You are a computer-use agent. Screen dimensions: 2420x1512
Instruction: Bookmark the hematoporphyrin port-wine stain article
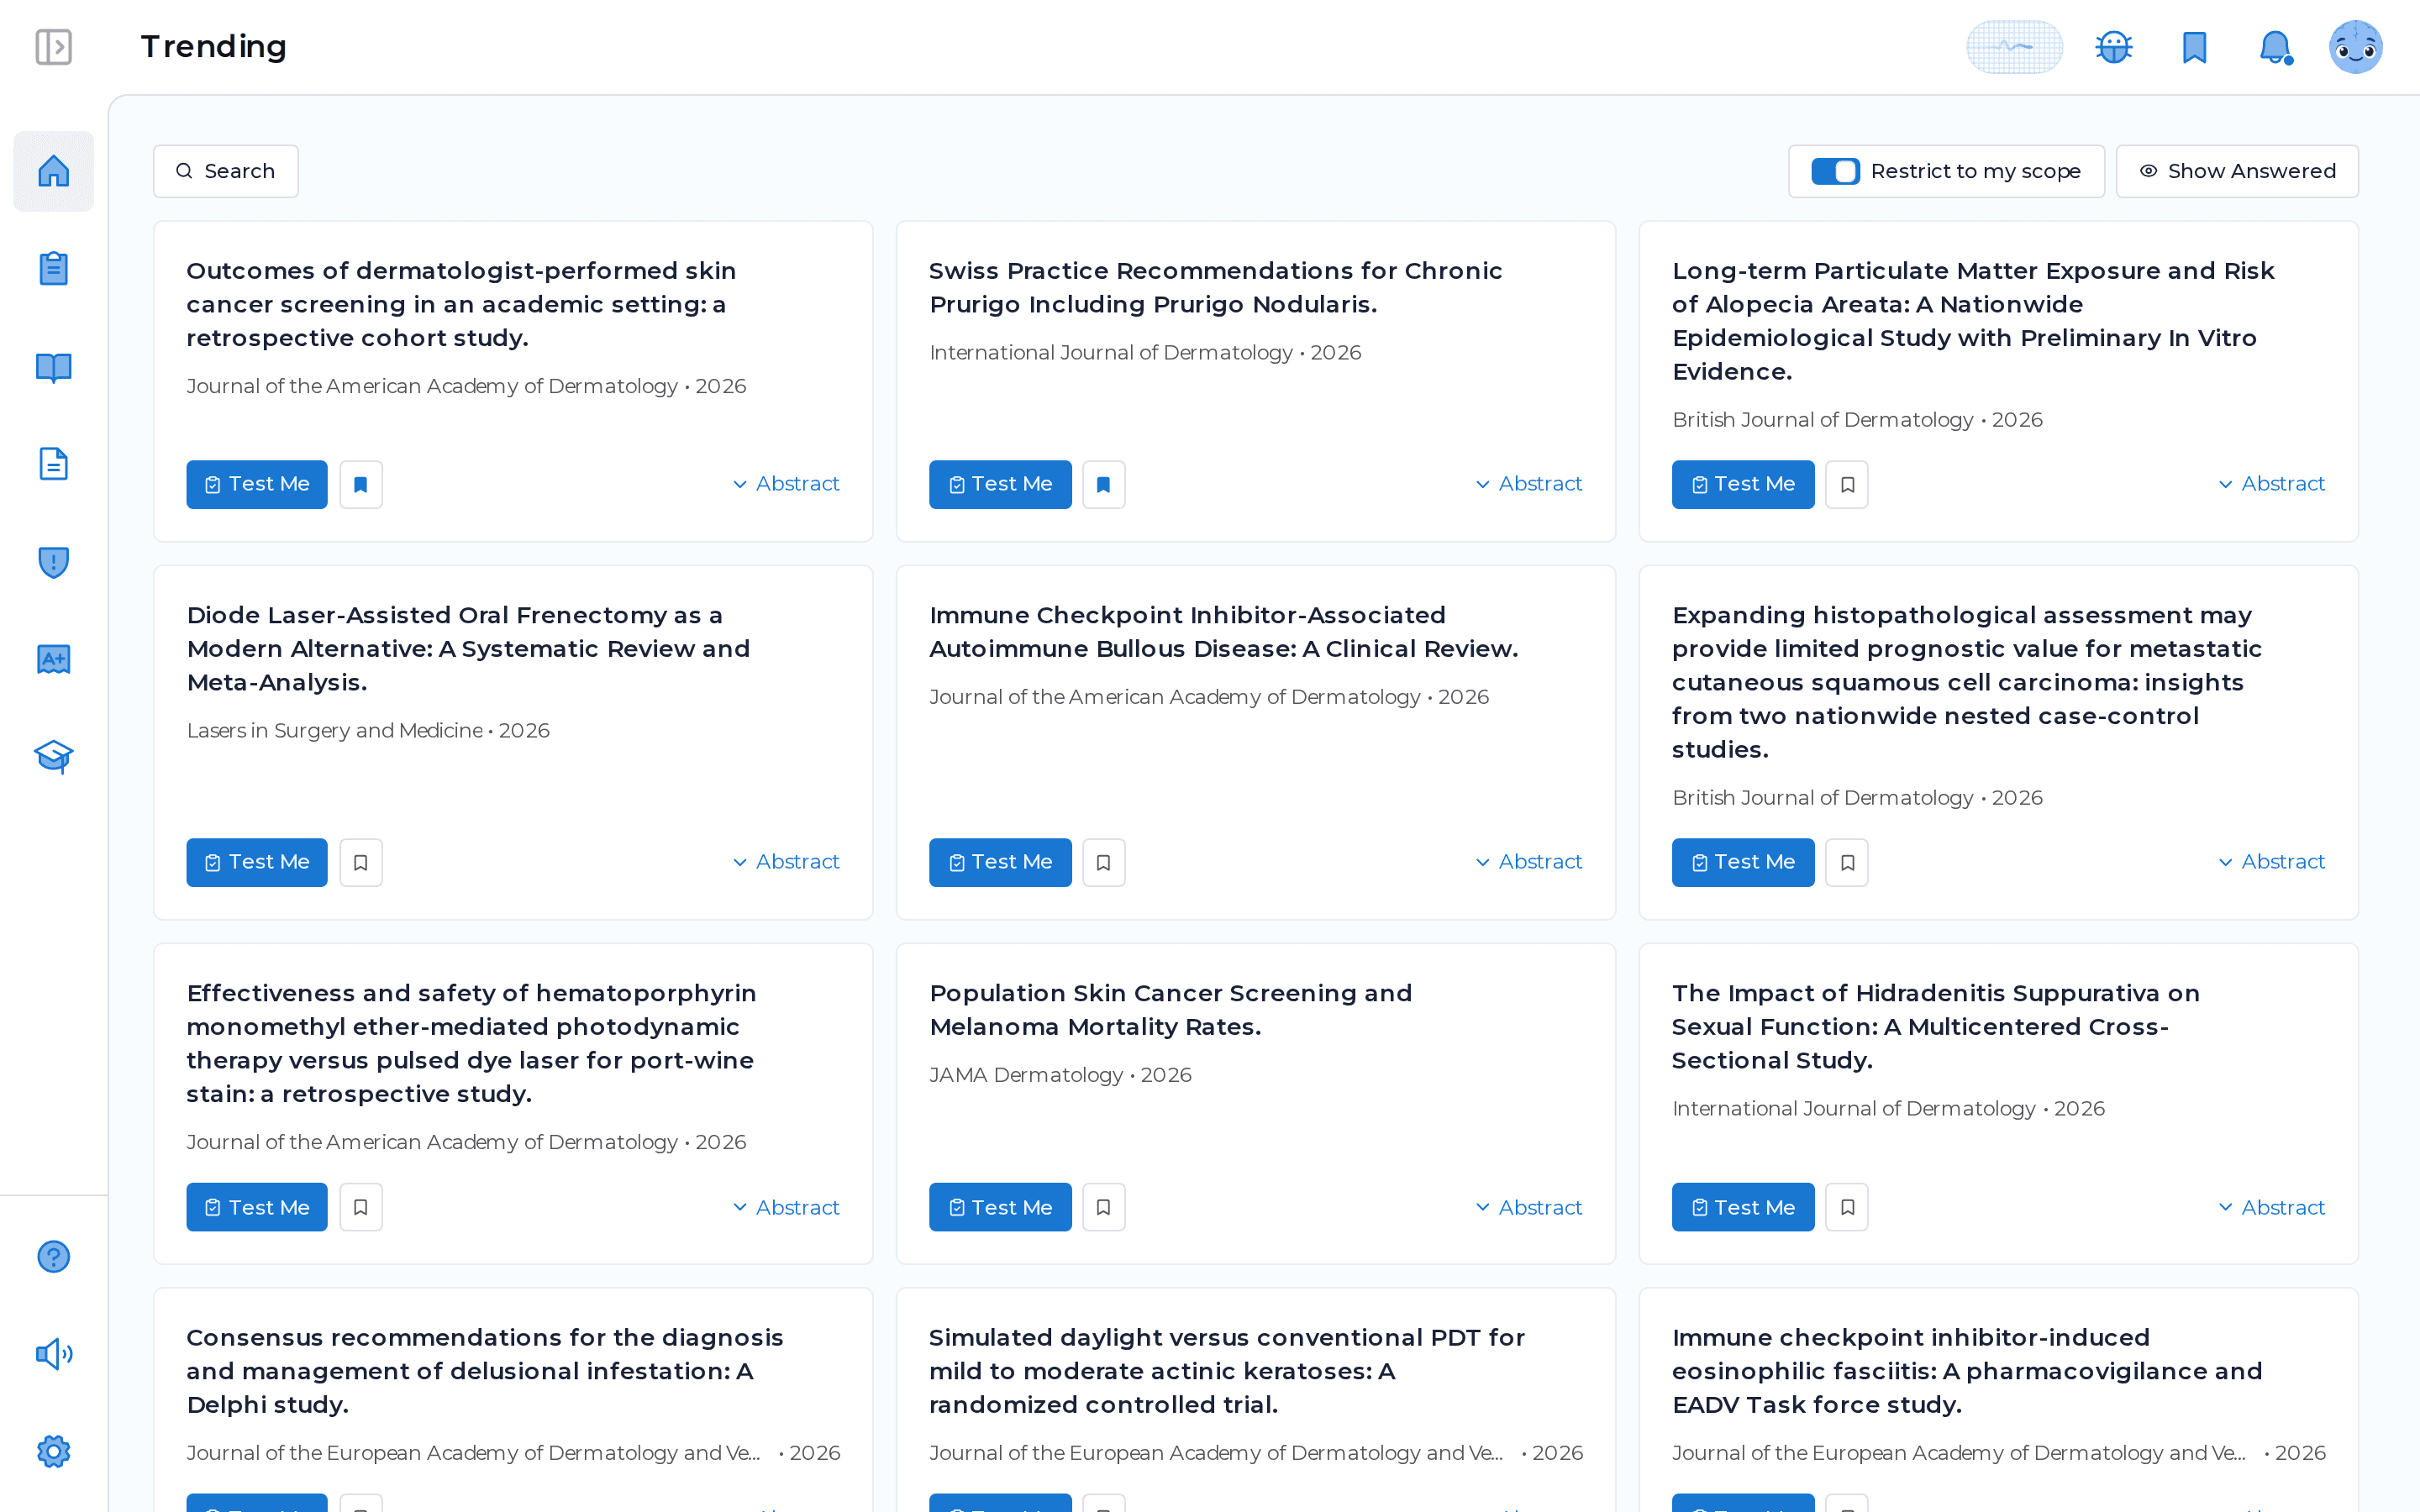361,1207
